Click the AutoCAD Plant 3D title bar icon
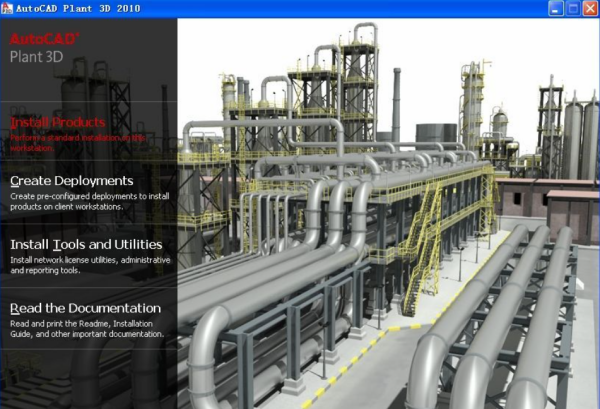 (x=7, y=8)
